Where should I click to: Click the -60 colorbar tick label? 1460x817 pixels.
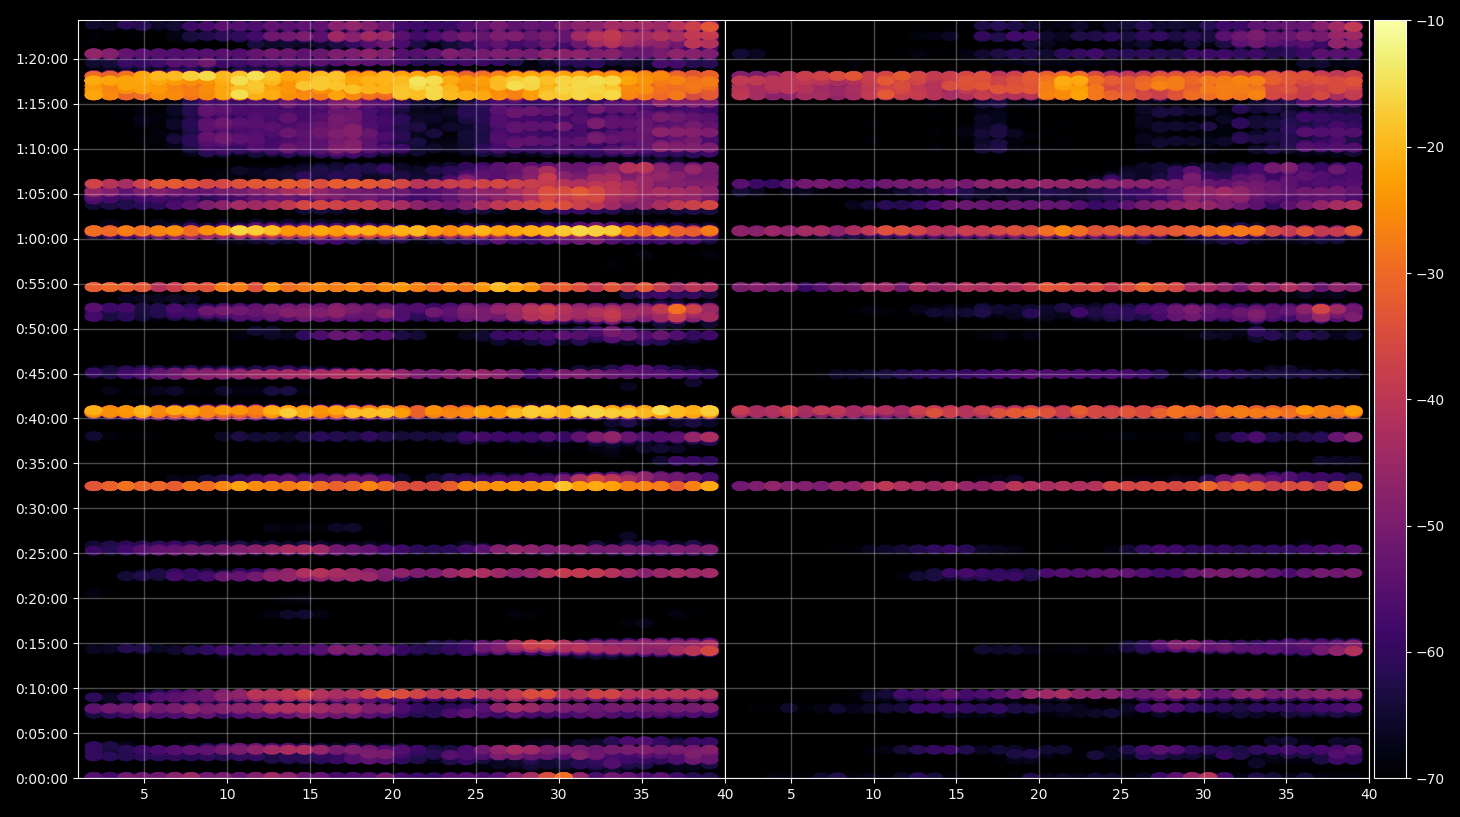(x=1429, y=652)
